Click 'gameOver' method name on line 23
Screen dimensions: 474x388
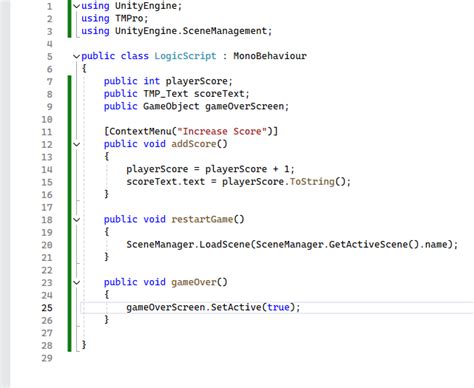click(x=194, y=282)
